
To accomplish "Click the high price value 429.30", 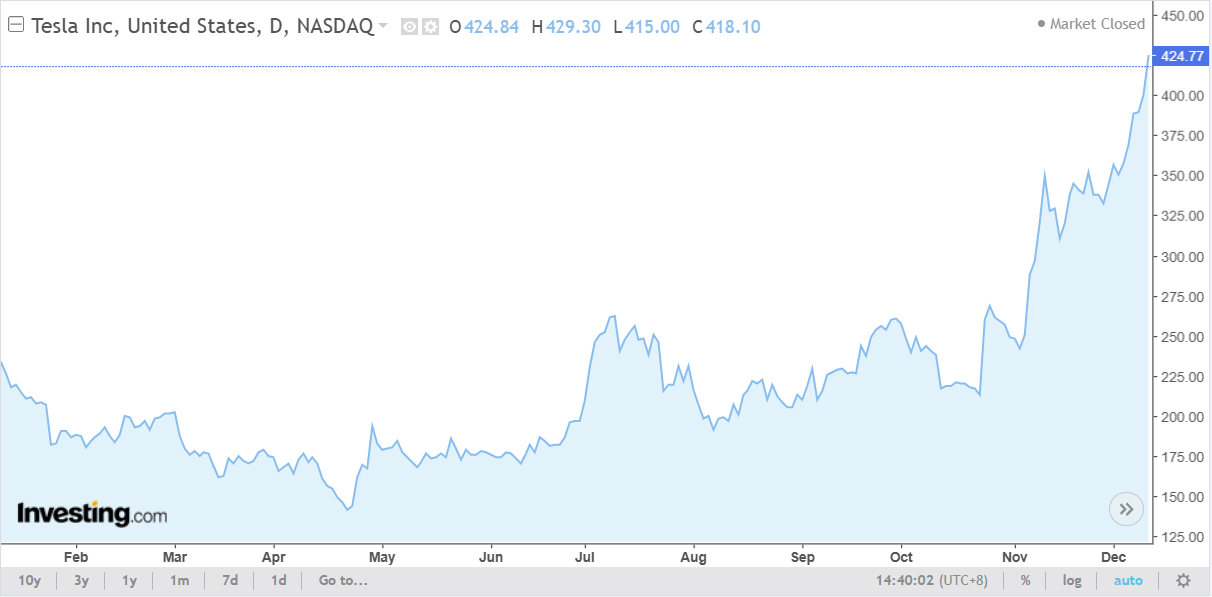I will pos(573,27).
